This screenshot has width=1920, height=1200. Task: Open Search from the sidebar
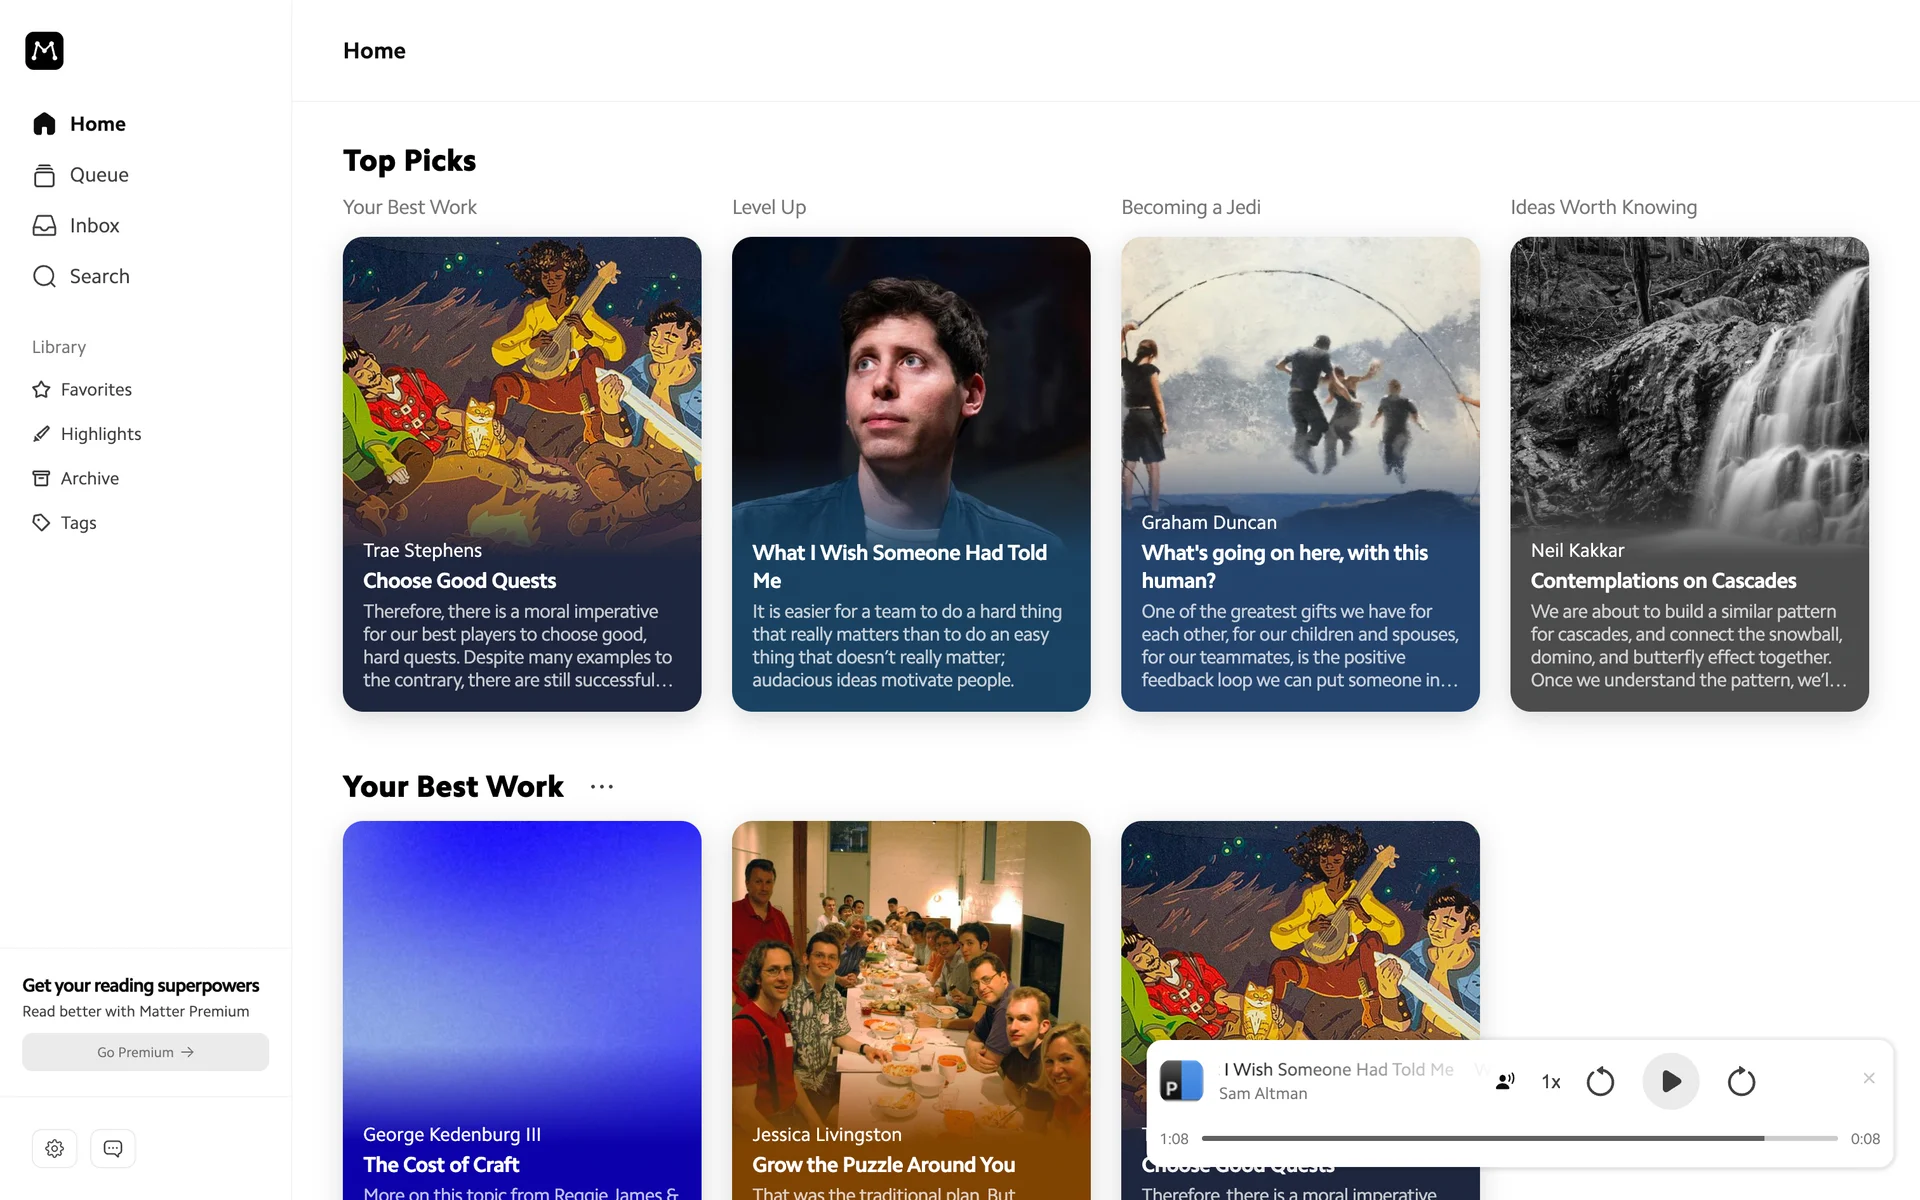click(x=81, y=276)
